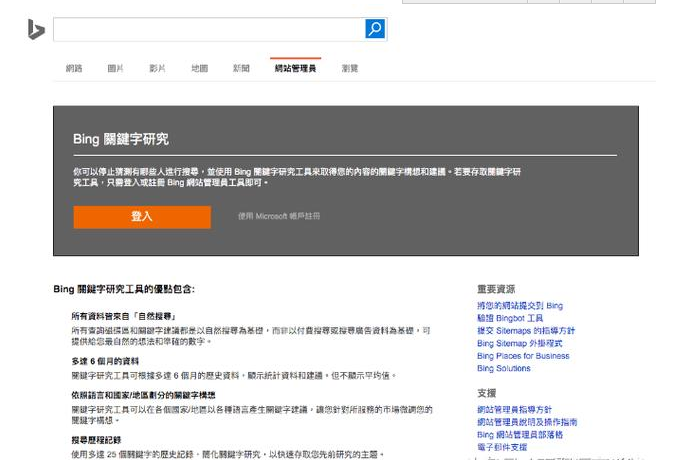Switch to the 圖片 (Images) tab
The width and height of the screenshot is (682, 460).
pos(116,69)
